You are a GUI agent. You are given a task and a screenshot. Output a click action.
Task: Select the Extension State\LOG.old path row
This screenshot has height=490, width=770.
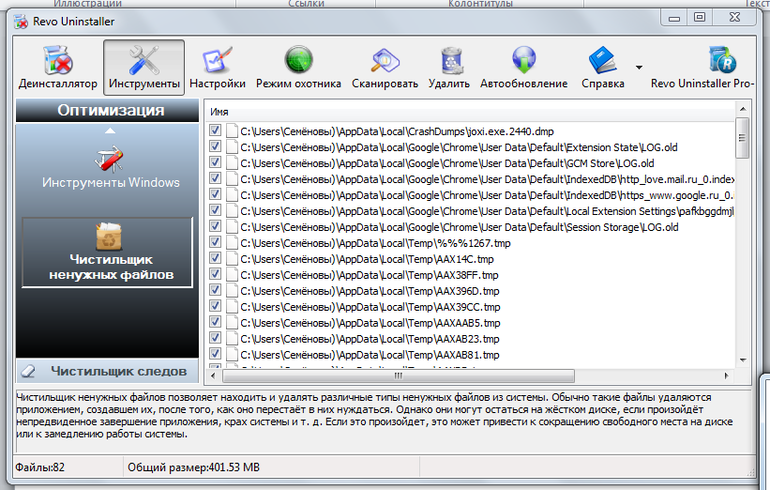(x=459, y=147)
